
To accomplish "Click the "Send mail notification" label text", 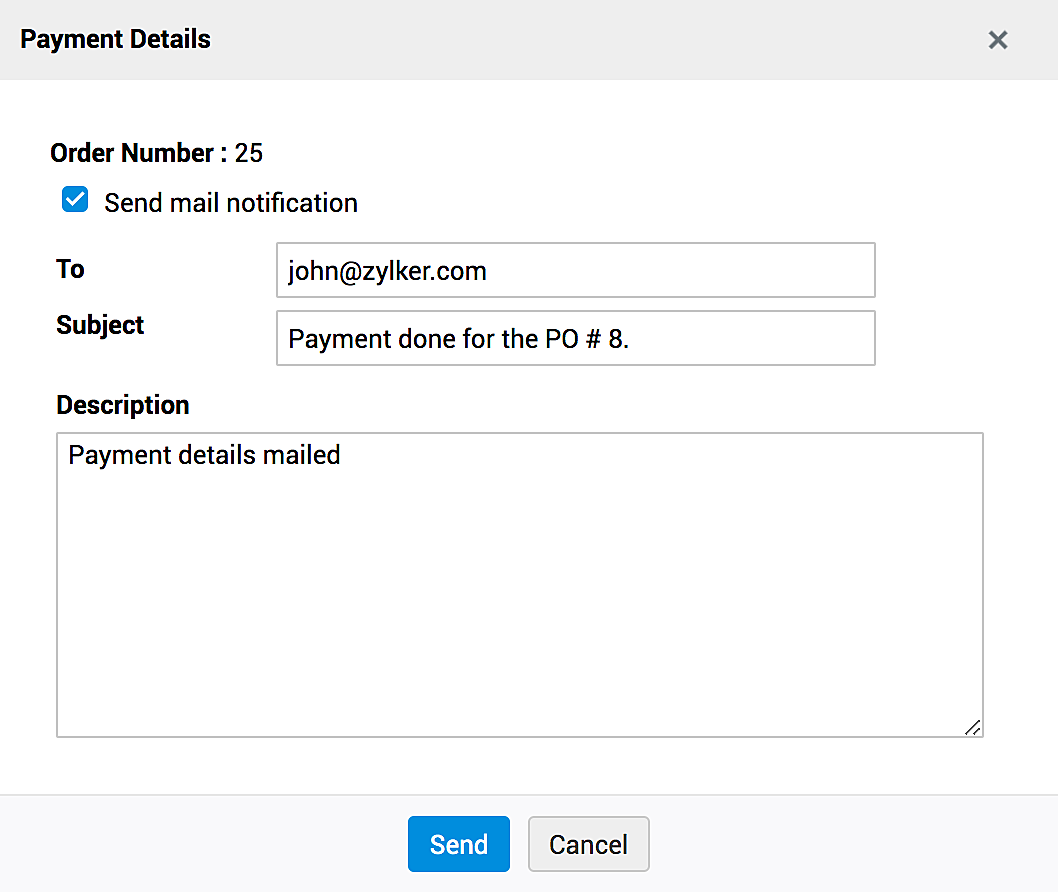I will click(x=231, y=203).
